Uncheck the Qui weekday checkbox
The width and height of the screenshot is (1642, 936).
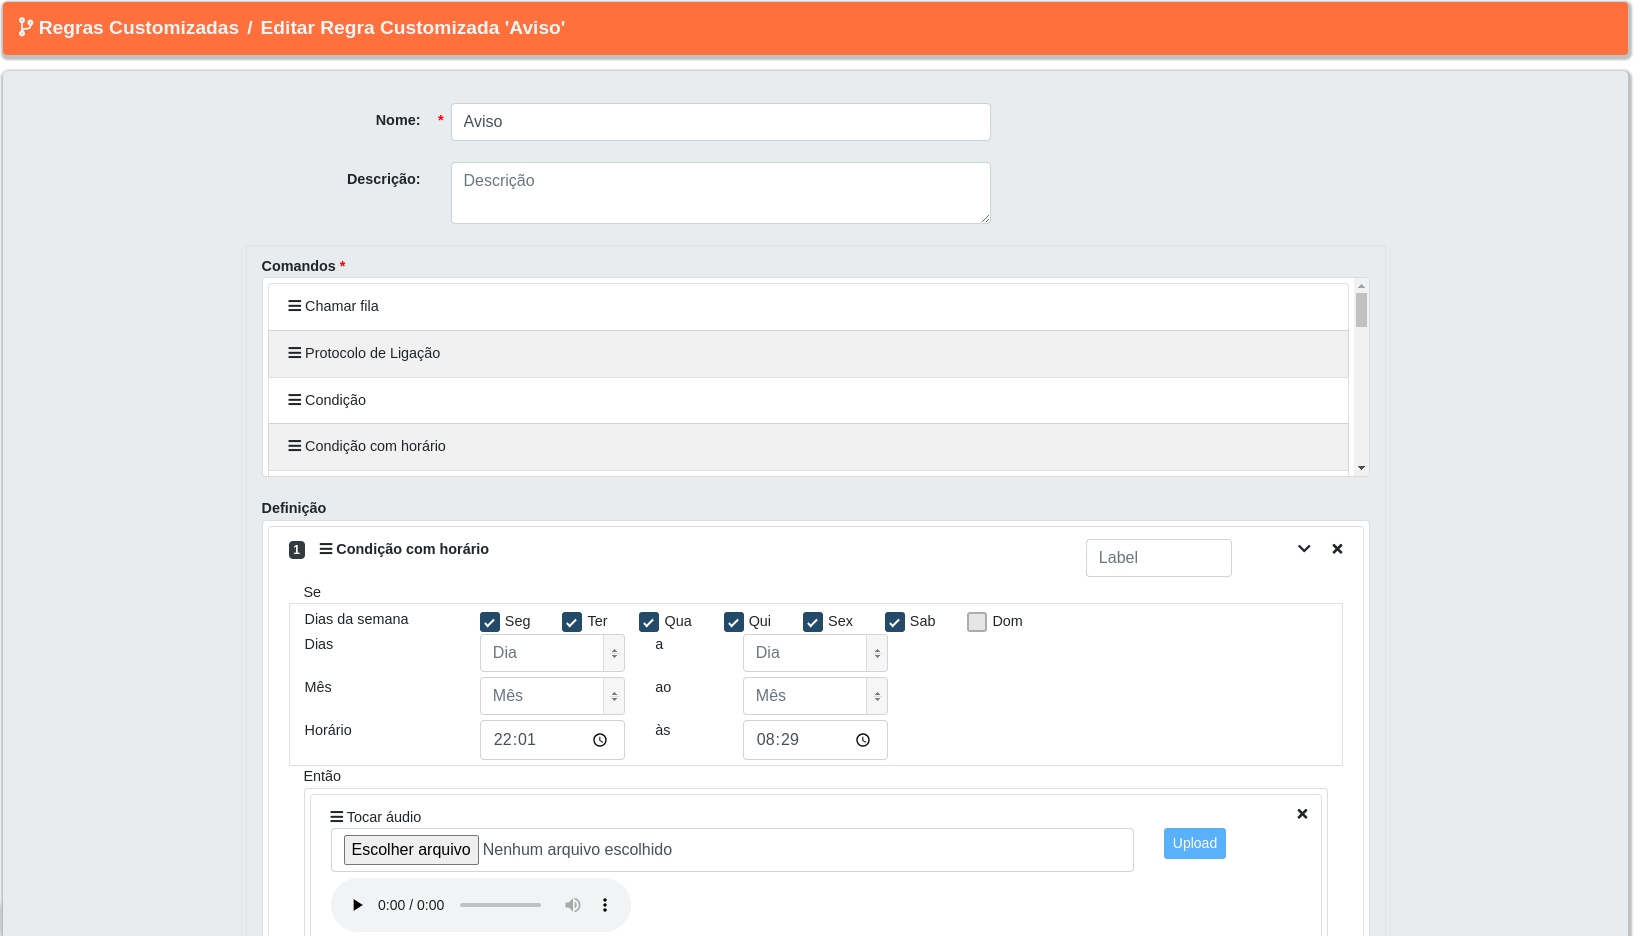[x=734, y=622]
